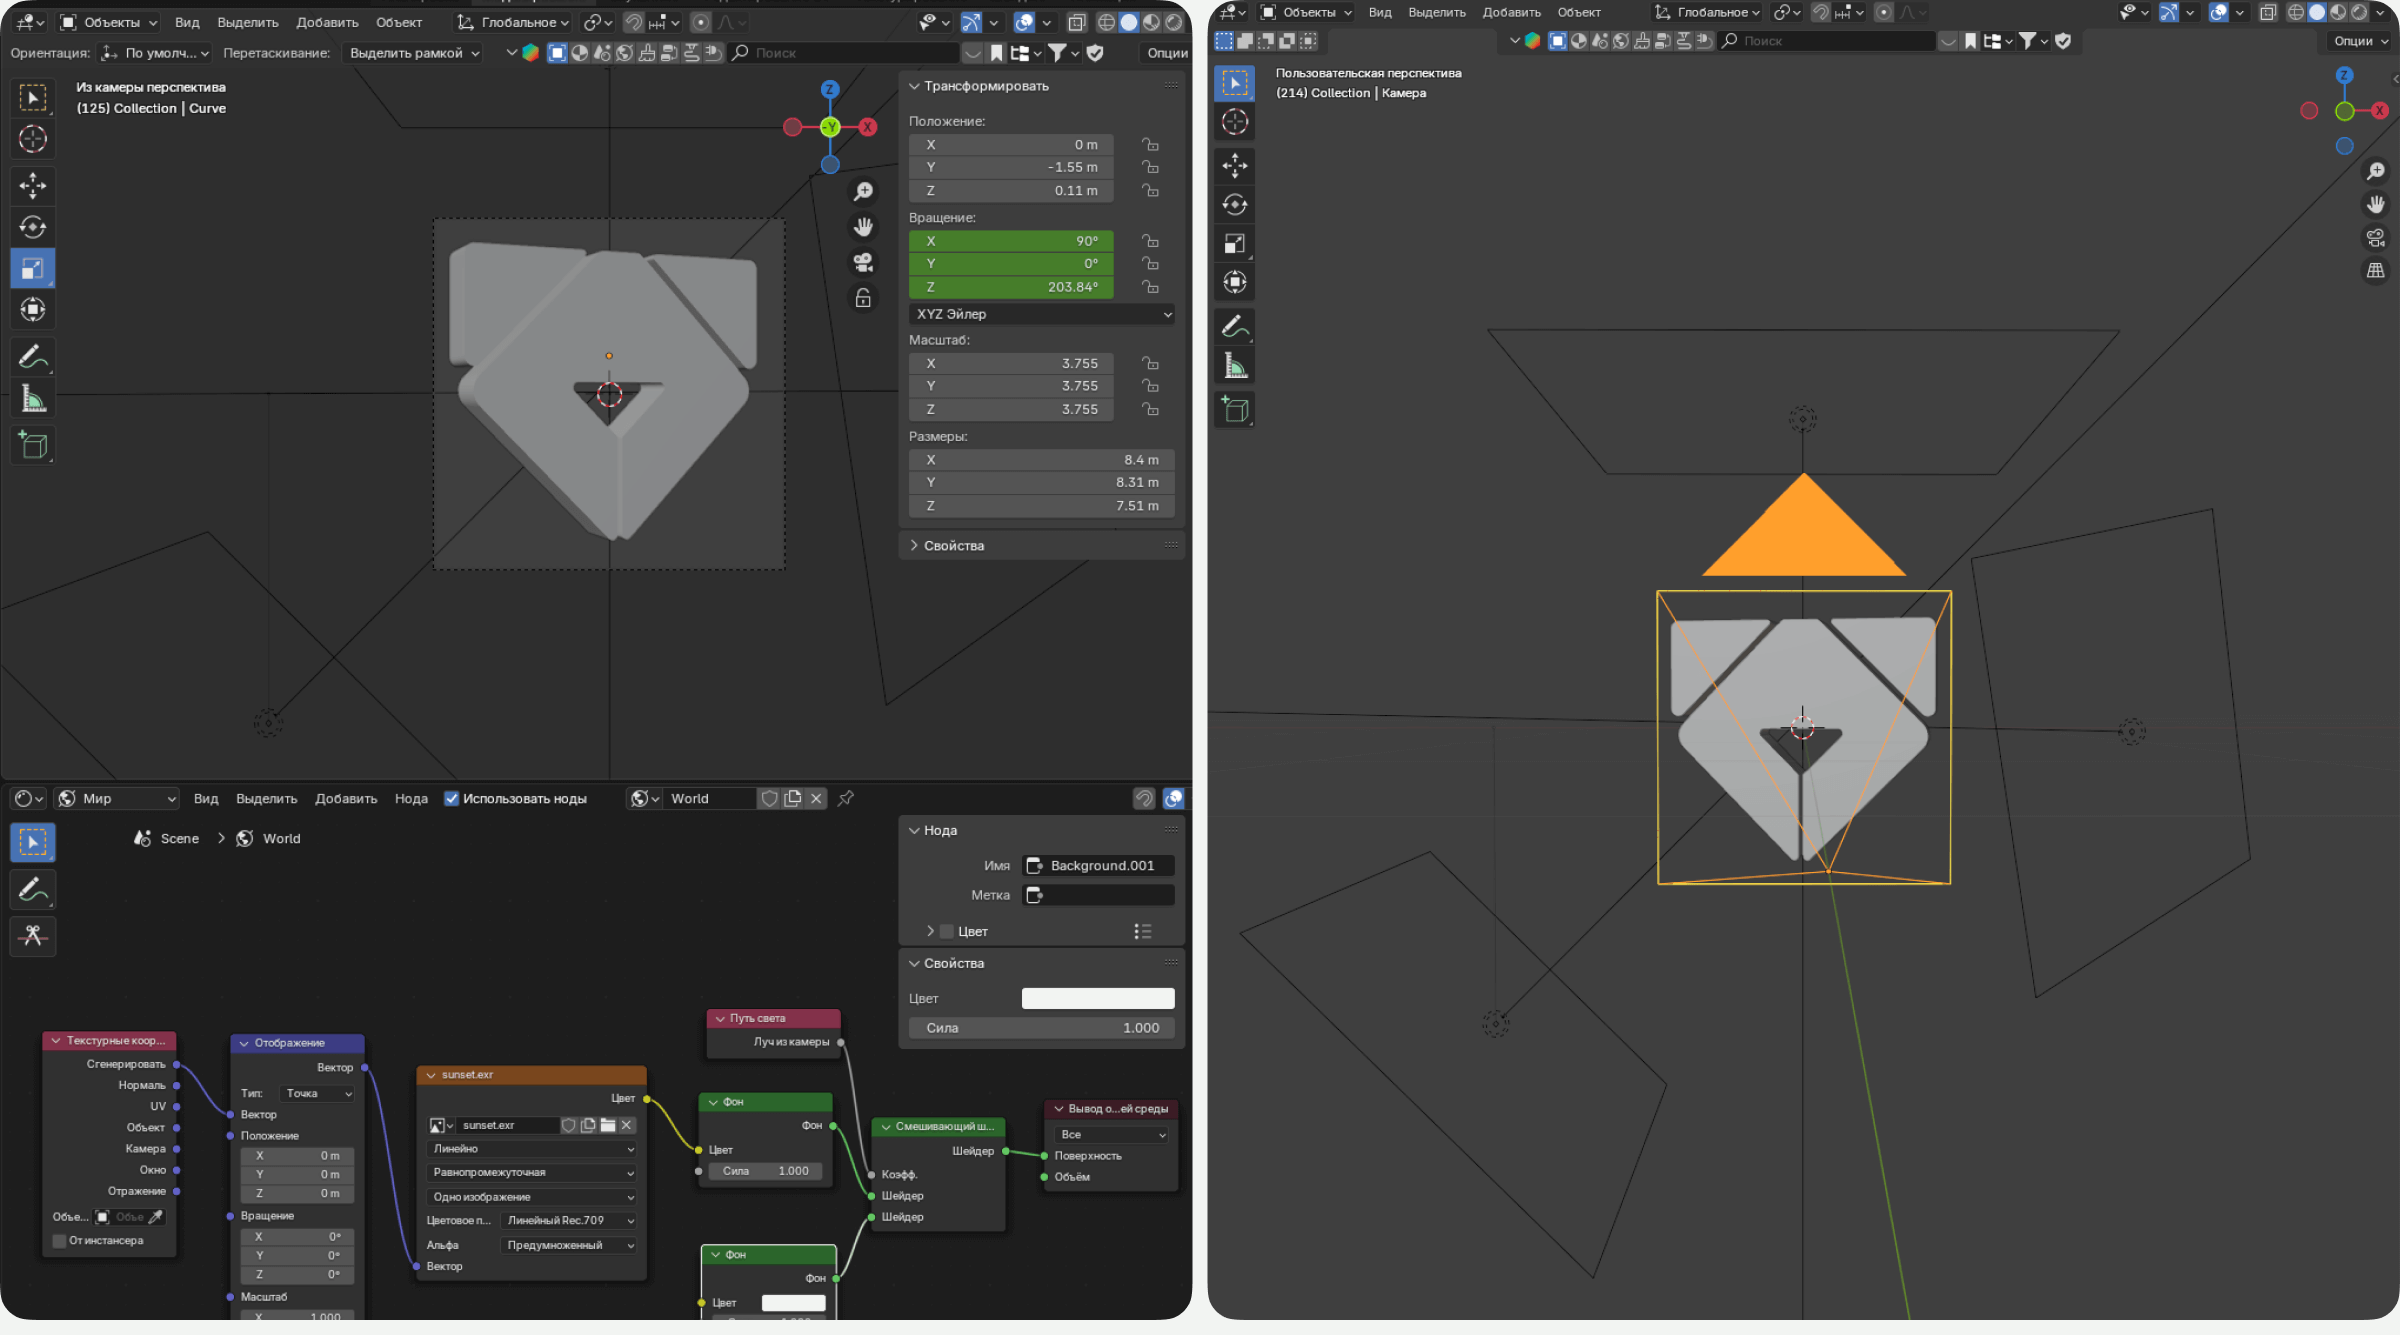Image resolution: width=2400 pixels, height=1335 pixels.
Task: Activate the Measure tool in left viewport
Action: (33, 400)
